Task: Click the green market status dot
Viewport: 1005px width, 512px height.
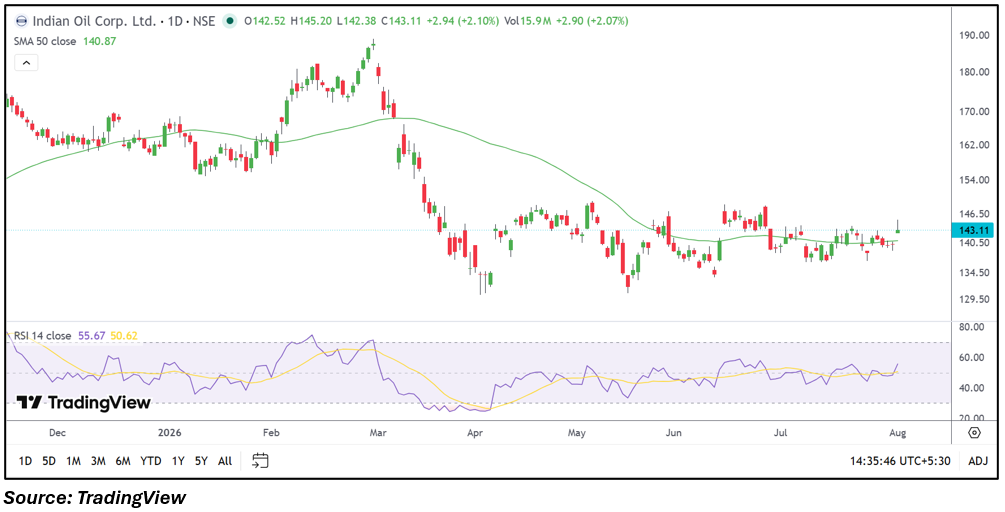Action: 229,21
